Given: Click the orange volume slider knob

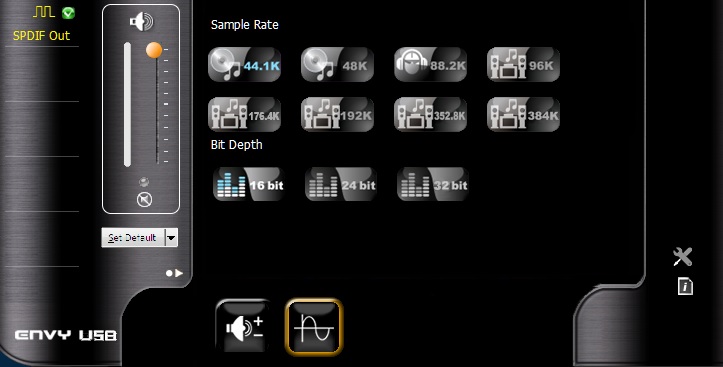Looking at the screenshot, I should pyautogui.click(x=154, y=50).
